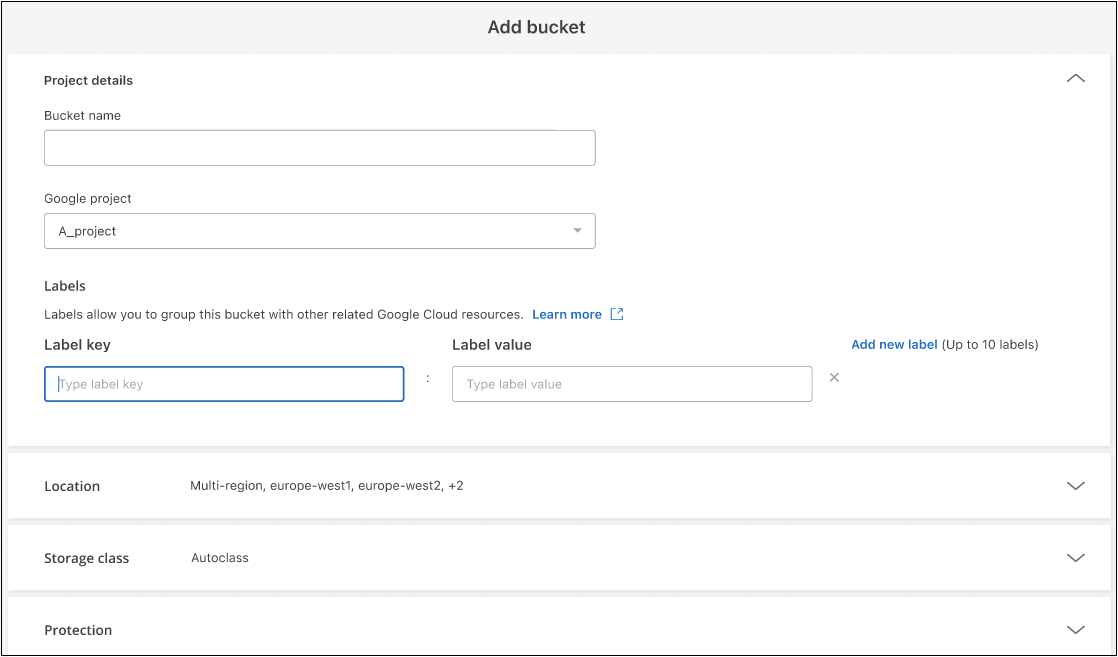Open the external link icon beside Learn more
This screenshot has width=1118, height=657.
[617, 314]
